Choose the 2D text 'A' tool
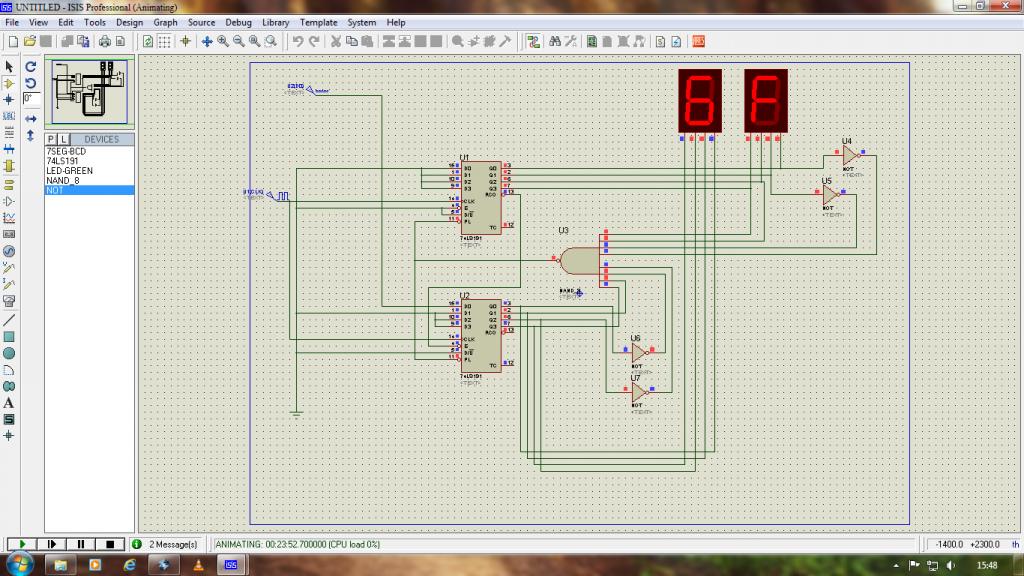The width and height of the screenshot is (1024, 576). tap(9, 402)
